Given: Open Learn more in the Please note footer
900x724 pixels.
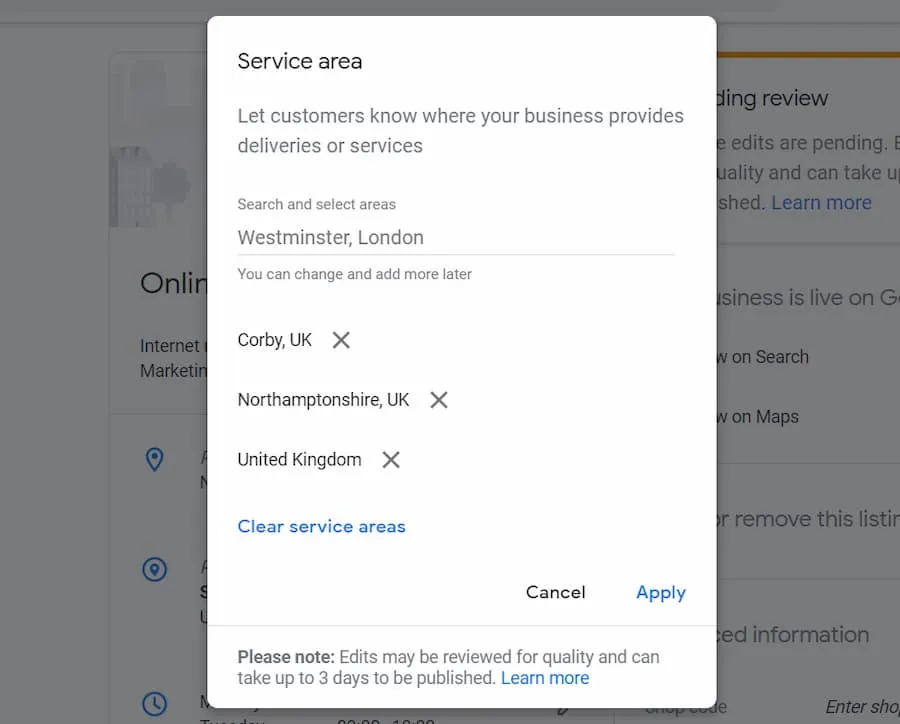Looking at the screenshot, I should (545, 678).
